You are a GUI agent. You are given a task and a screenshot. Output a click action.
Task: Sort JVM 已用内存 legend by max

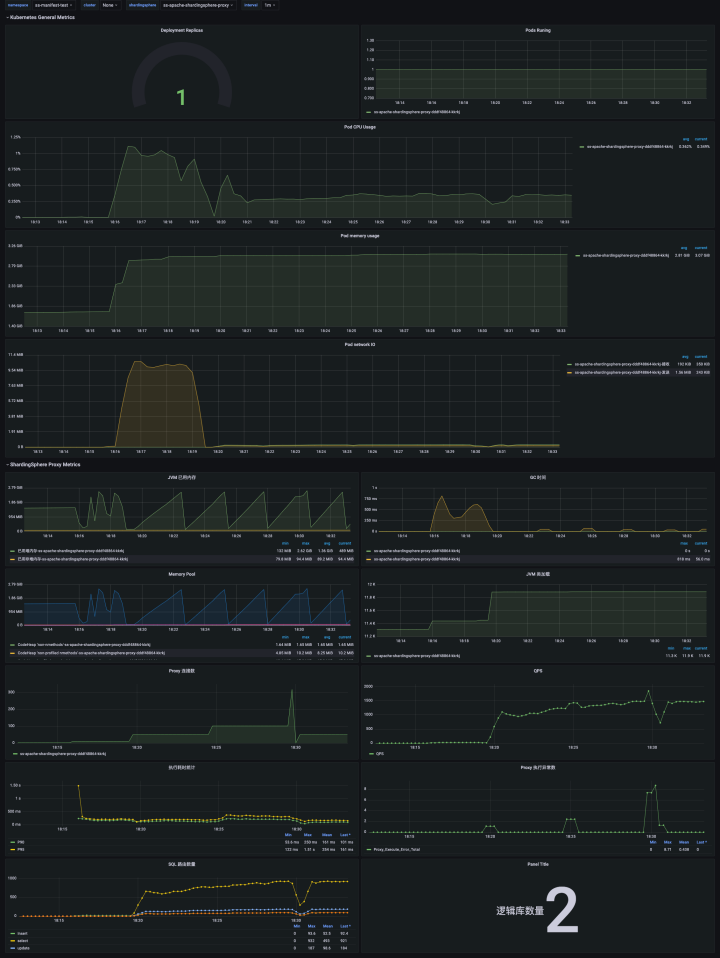coord(306,543)
